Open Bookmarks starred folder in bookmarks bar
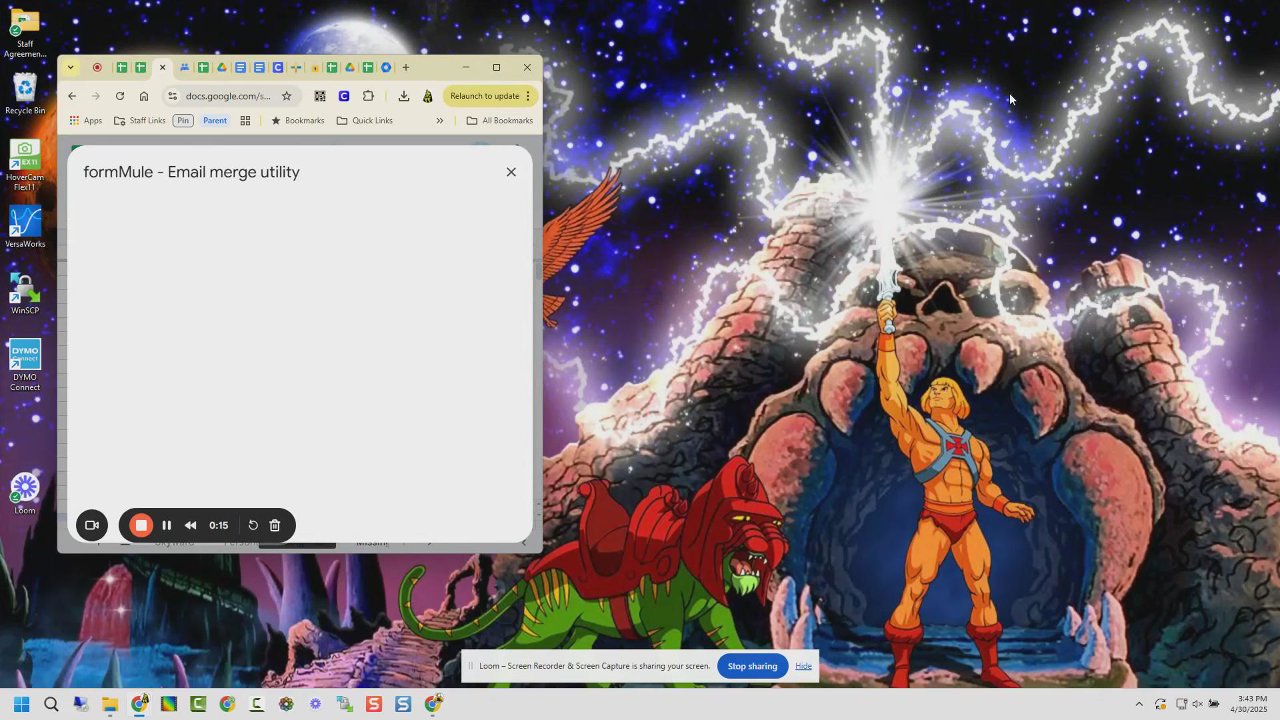The height and width of the screenshot is (720, 1280). click(298, 120)
